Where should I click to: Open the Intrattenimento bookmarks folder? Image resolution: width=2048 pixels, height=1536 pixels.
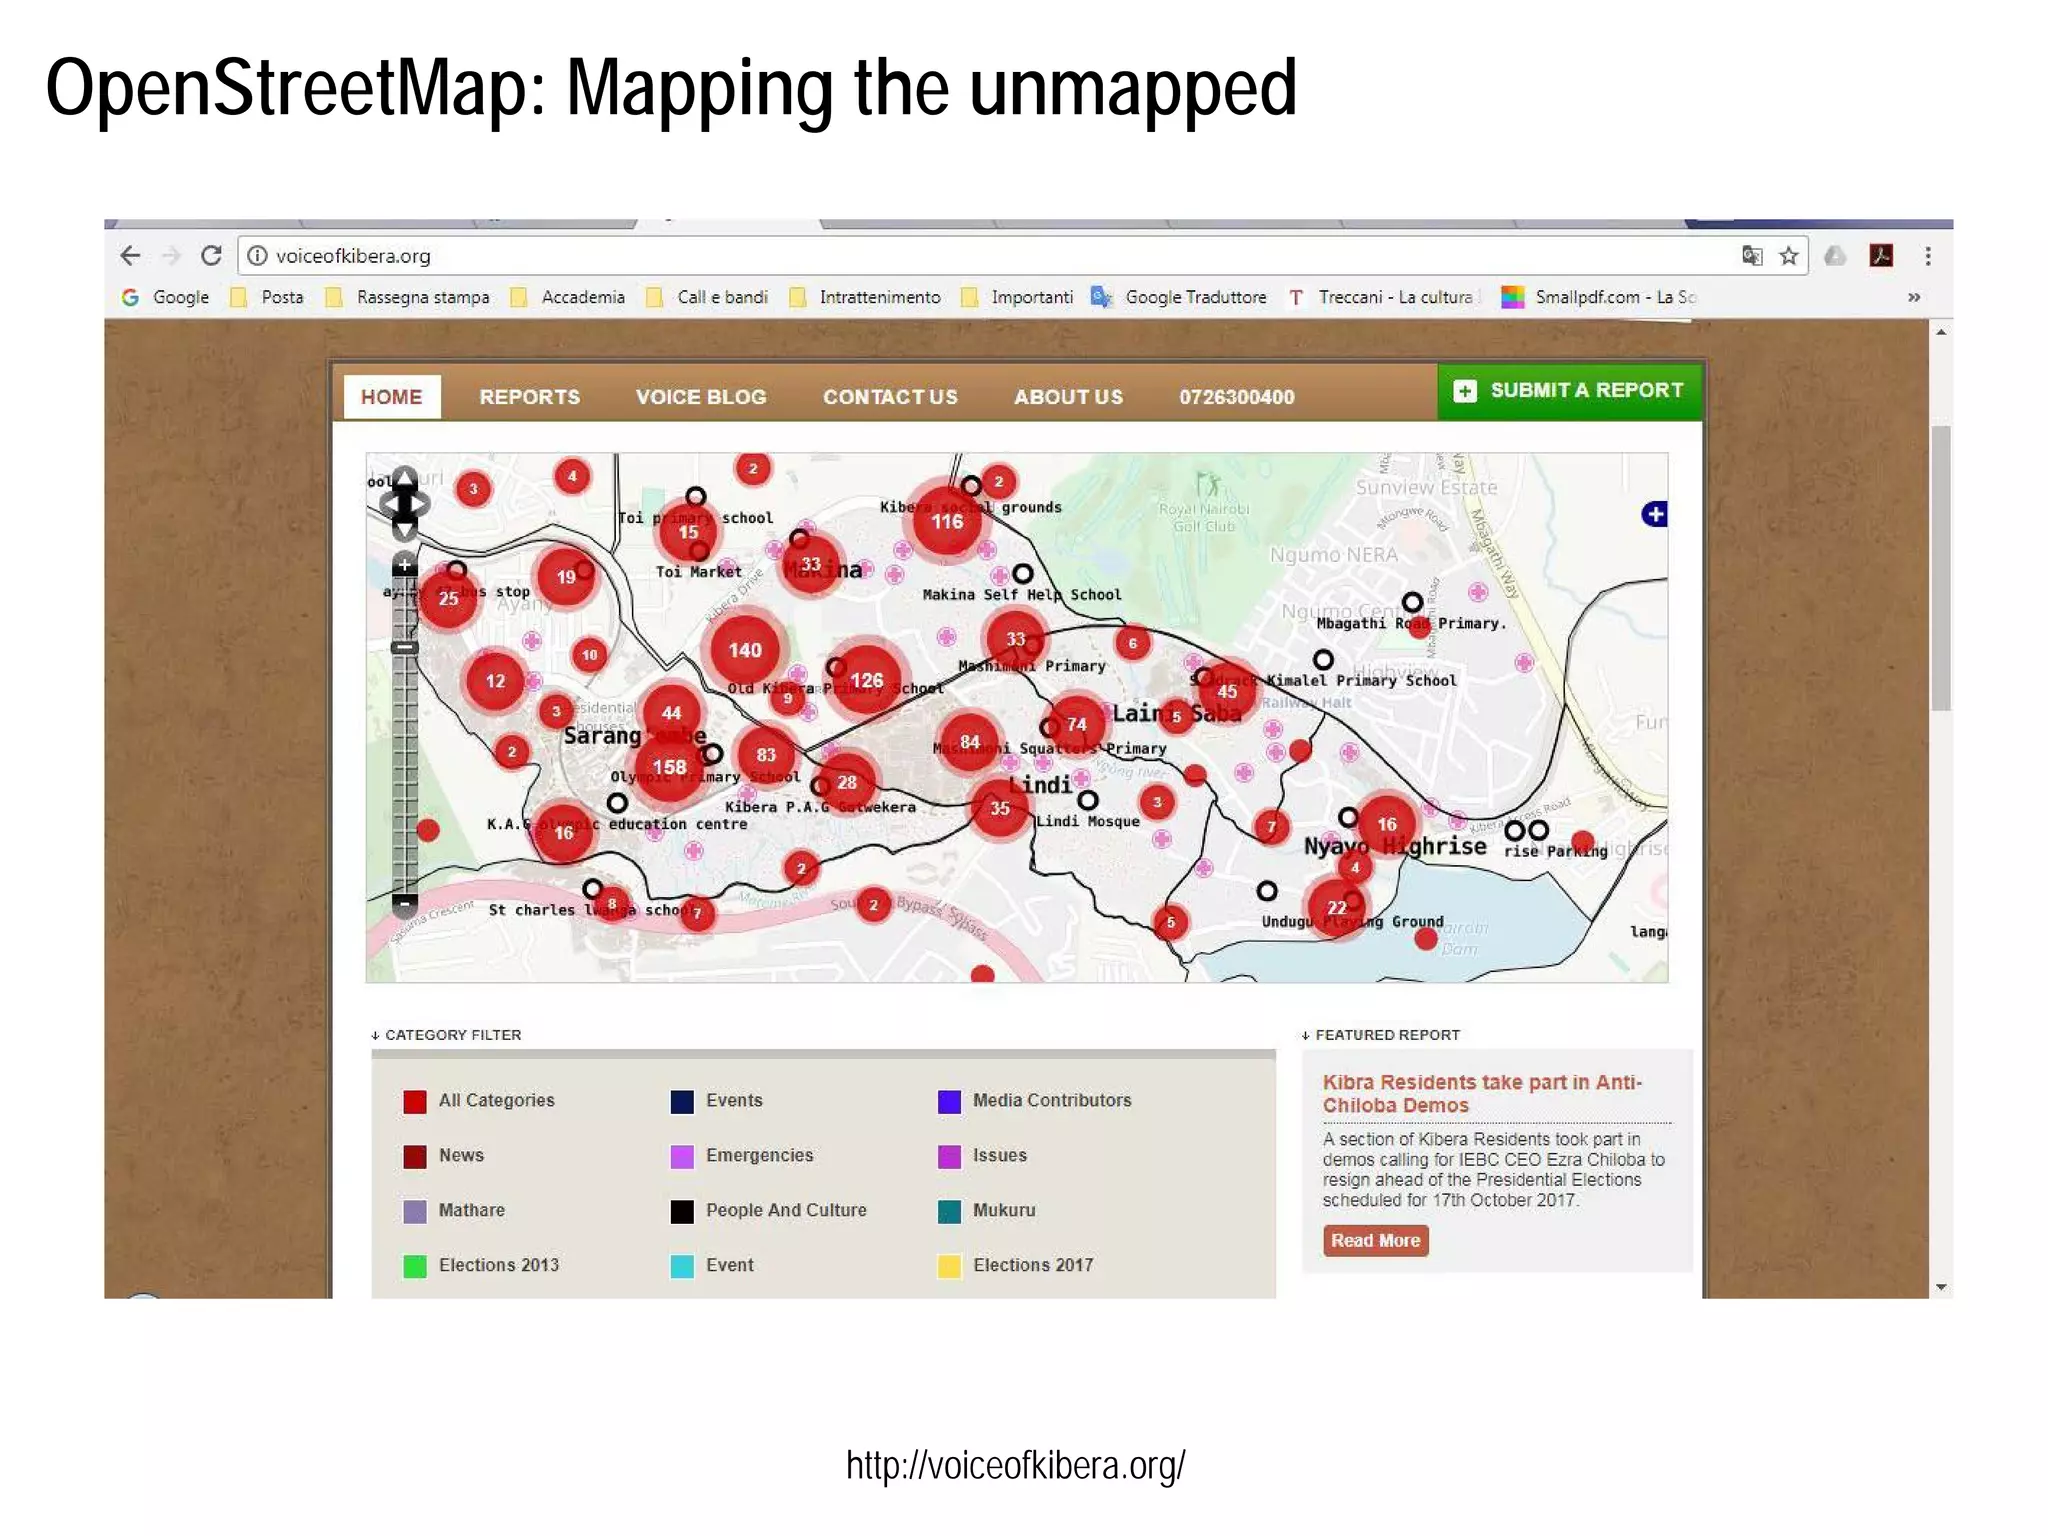pyautogui.click(x=865, y=297)
